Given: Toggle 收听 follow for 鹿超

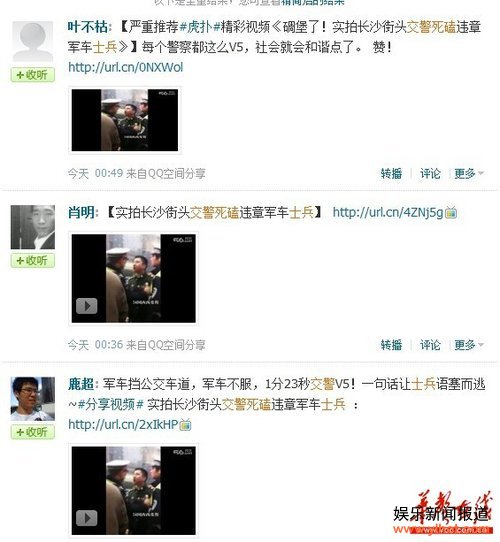Looking at the screenshot, I should tap(33, 432).
